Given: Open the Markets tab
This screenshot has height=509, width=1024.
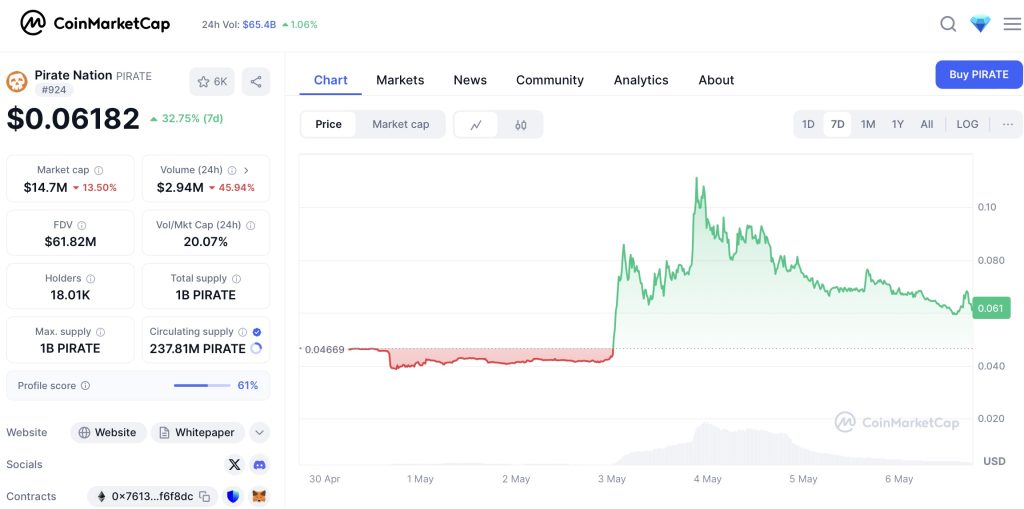Looking at the screenshot, I should tap(400, 80).
